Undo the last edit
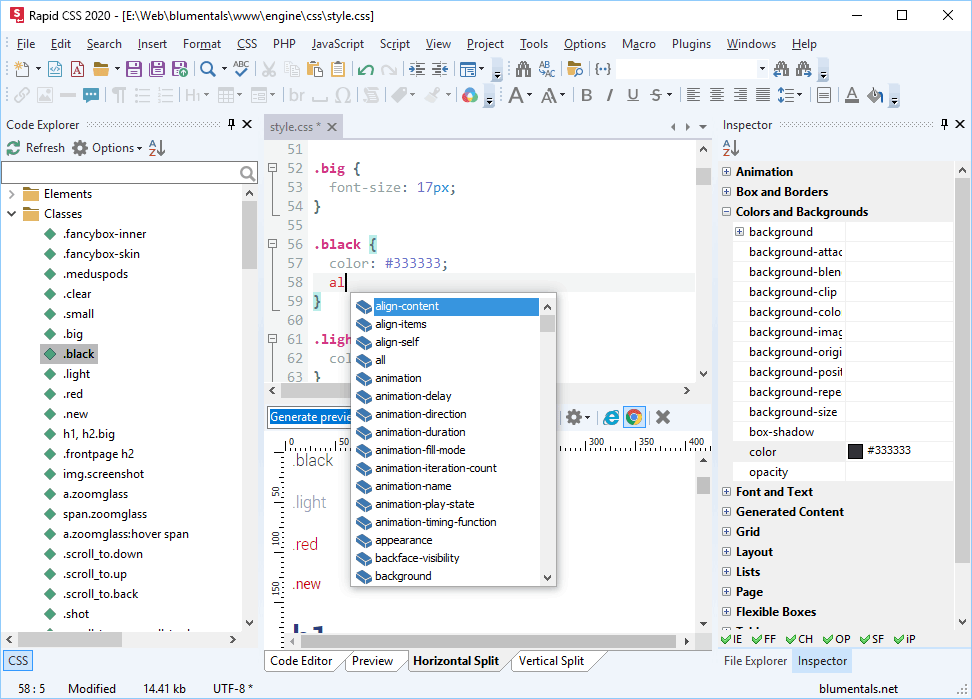Viewport: 972px width, 699px height. coord(366,69)
